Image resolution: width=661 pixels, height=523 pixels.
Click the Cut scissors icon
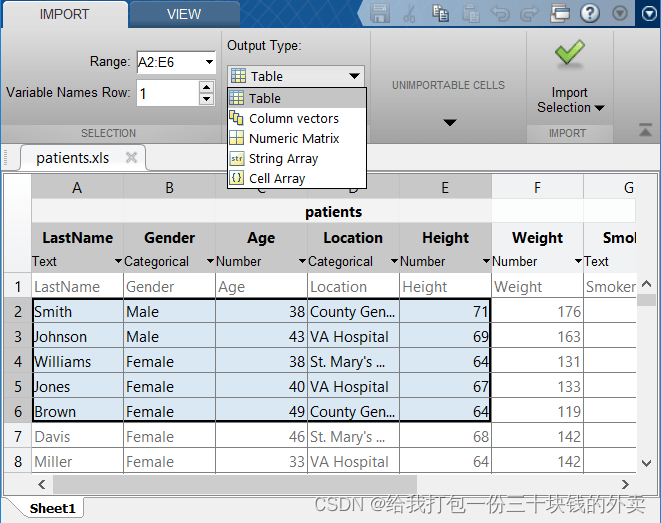click(409, 13)
